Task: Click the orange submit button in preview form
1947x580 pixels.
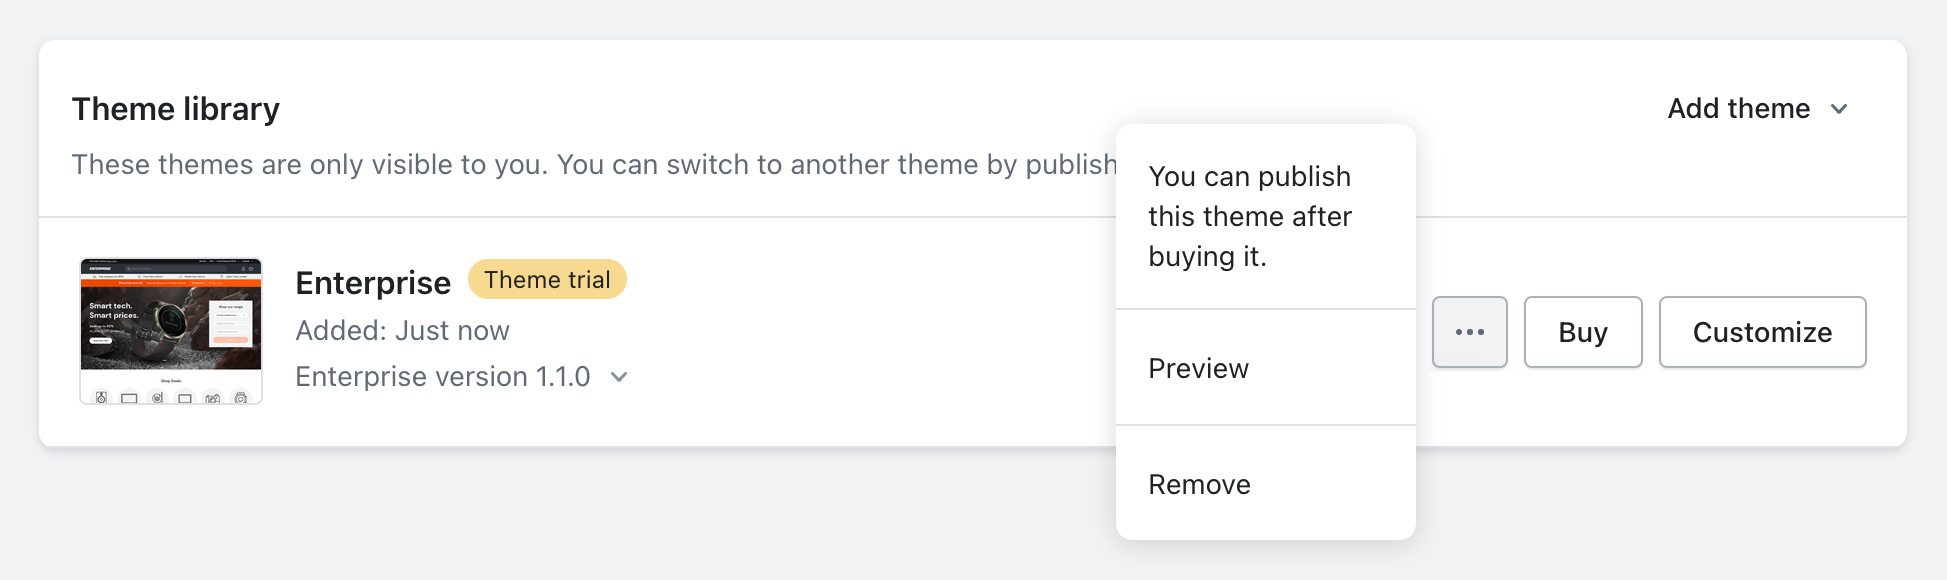Action: point(231,339)
